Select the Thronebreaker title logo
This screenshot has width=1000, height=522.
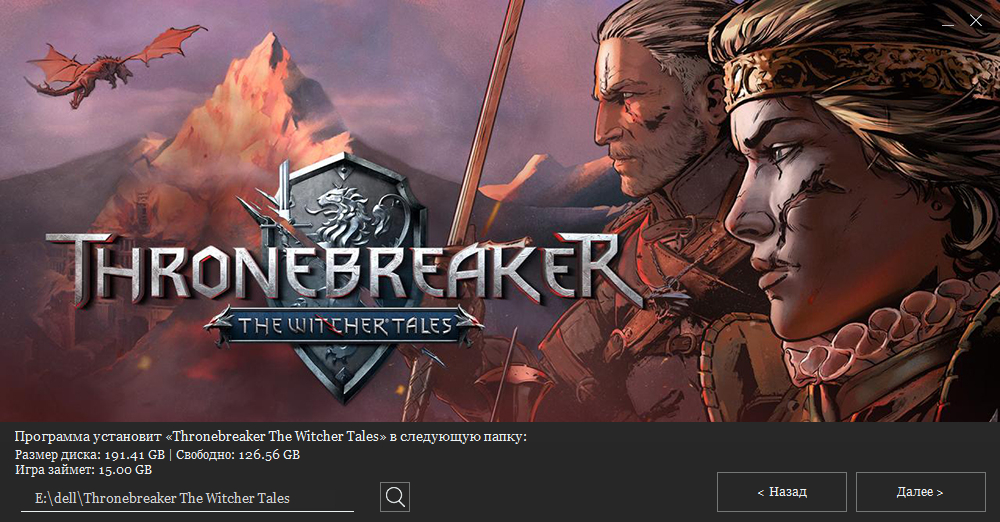(344, 268)
